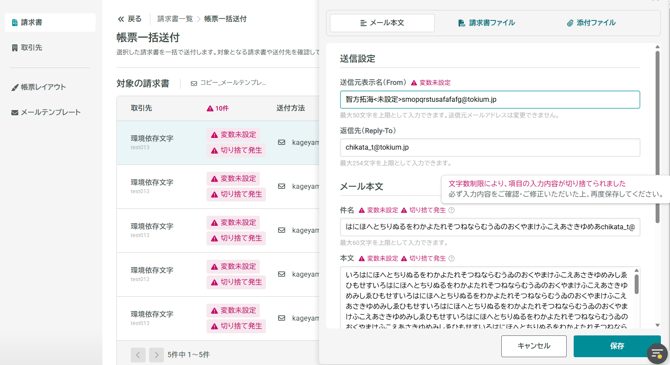Click the envelope icon beside コピー_メールテンプレ

[x=194, y=83]
